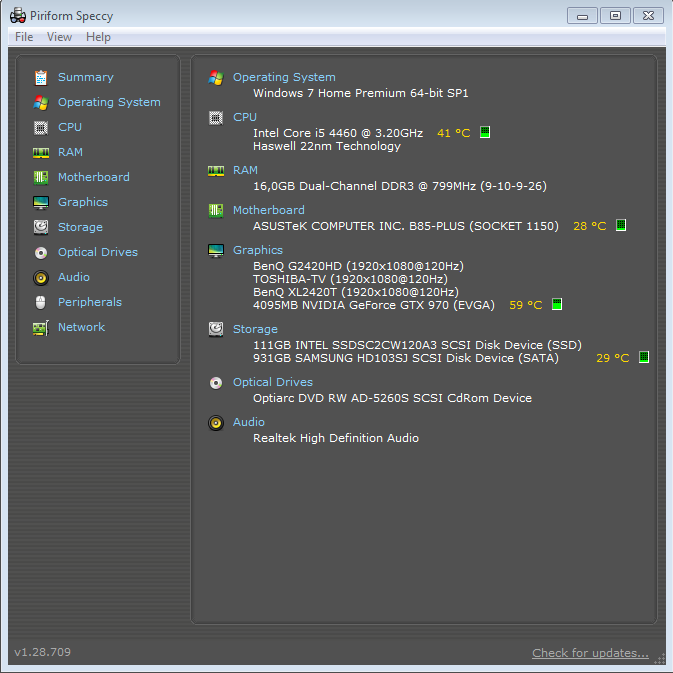
Task: Open the File menu
Action: point(24,37)
